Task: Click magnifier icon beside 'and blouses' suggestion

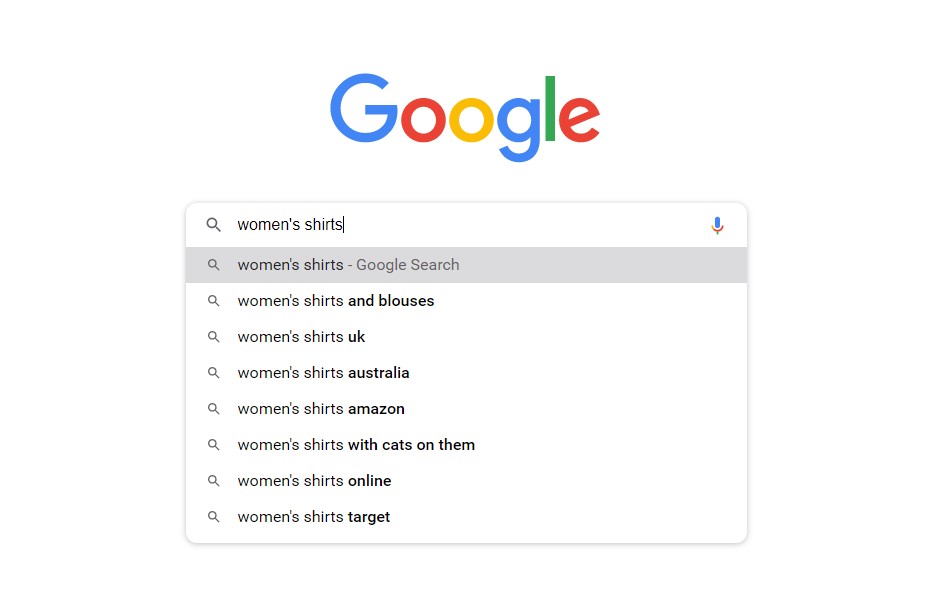Action: (x=213, y=301)
